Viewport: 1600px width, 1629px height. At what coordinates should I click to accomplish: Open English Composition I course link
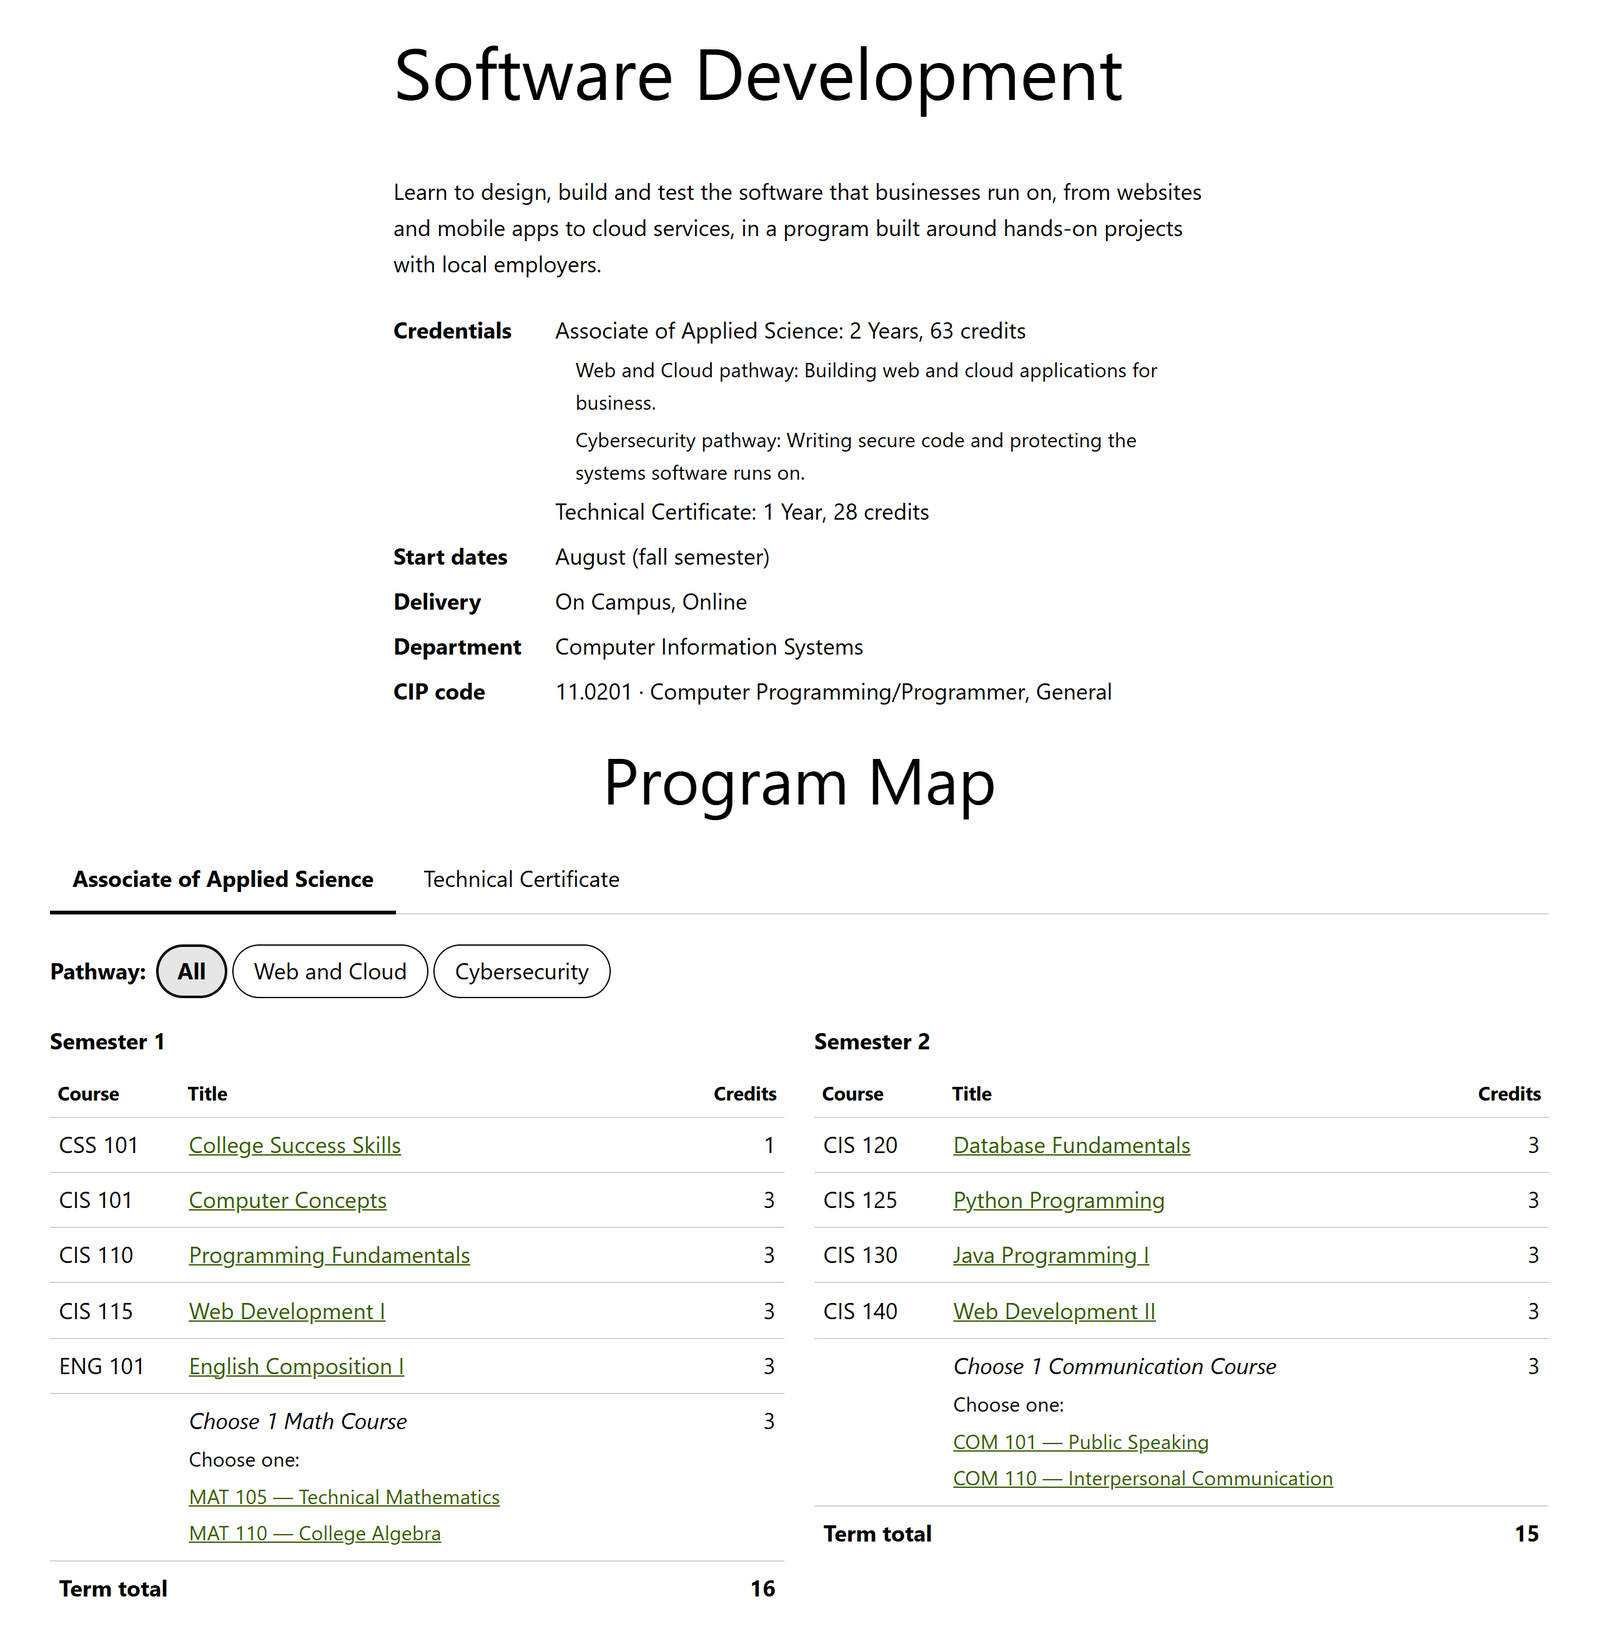tap(296, 1366)
